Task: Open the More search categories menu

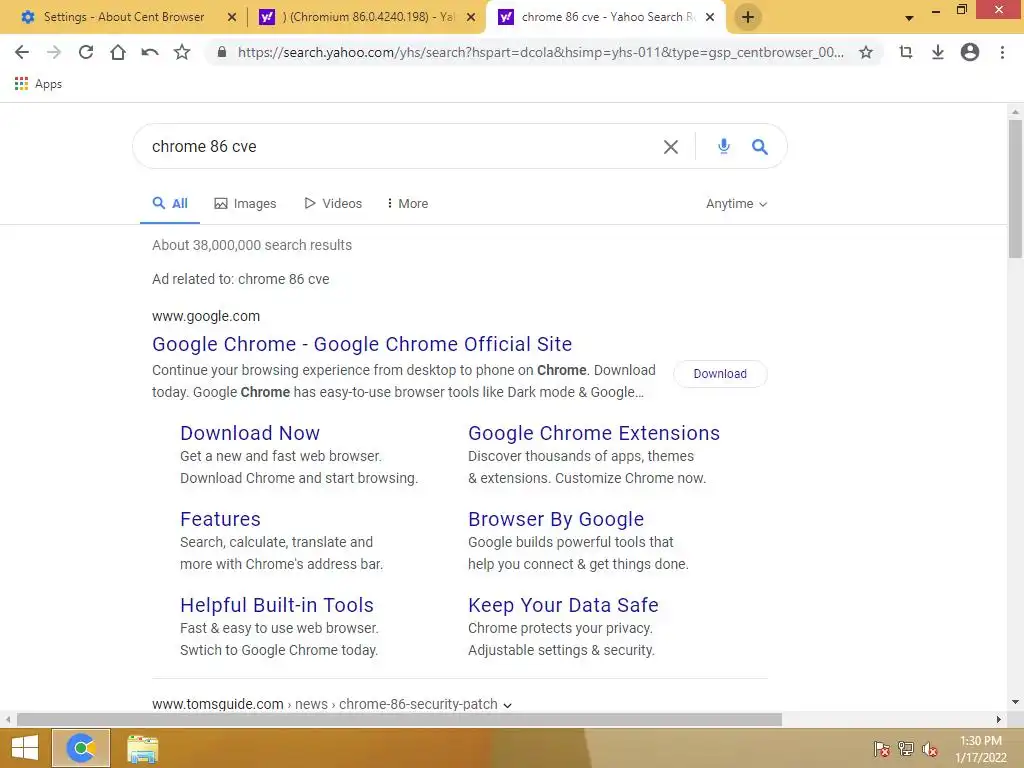Action: [x=408, y=204]
